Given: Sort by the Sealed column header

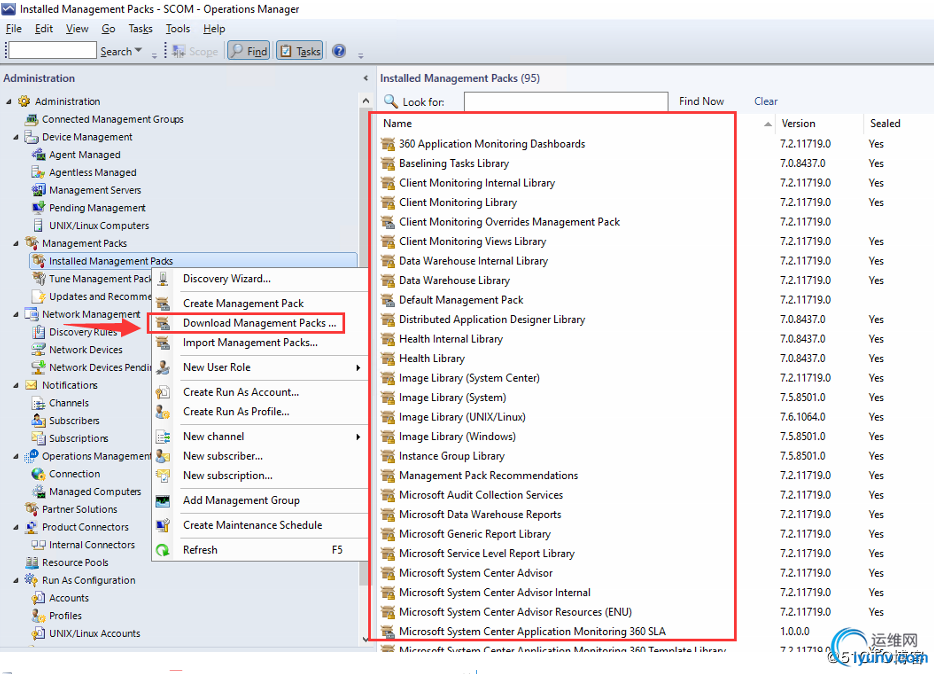Looking at the screenshot, I should (885, 123).
